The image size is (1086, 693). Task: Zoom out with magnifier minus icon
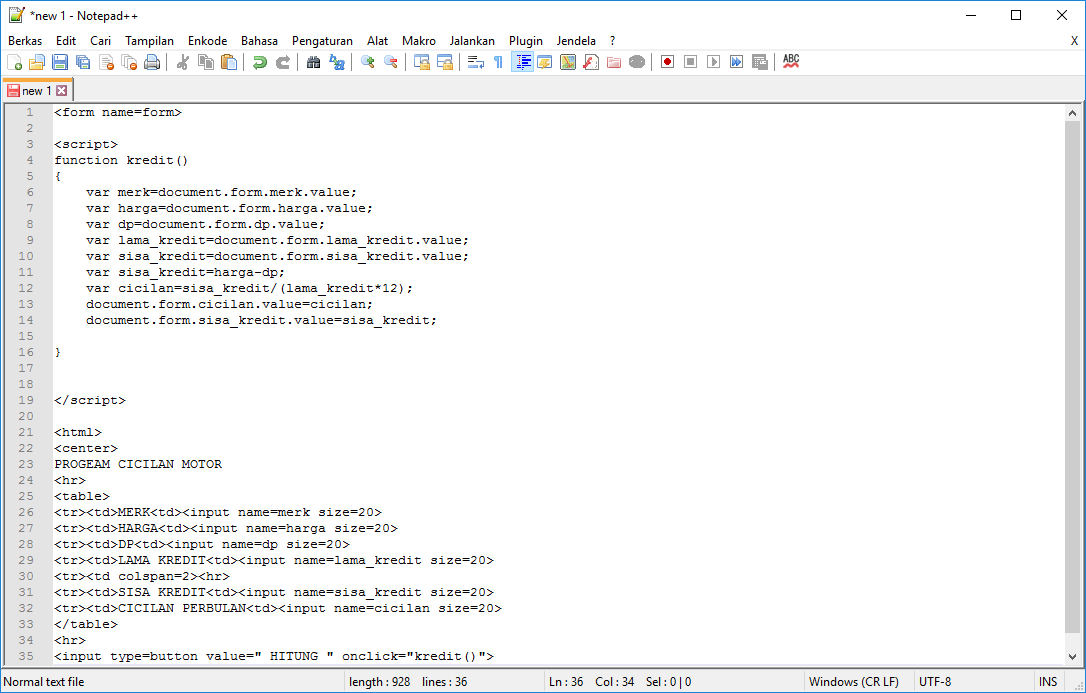(x=391, y=62)
